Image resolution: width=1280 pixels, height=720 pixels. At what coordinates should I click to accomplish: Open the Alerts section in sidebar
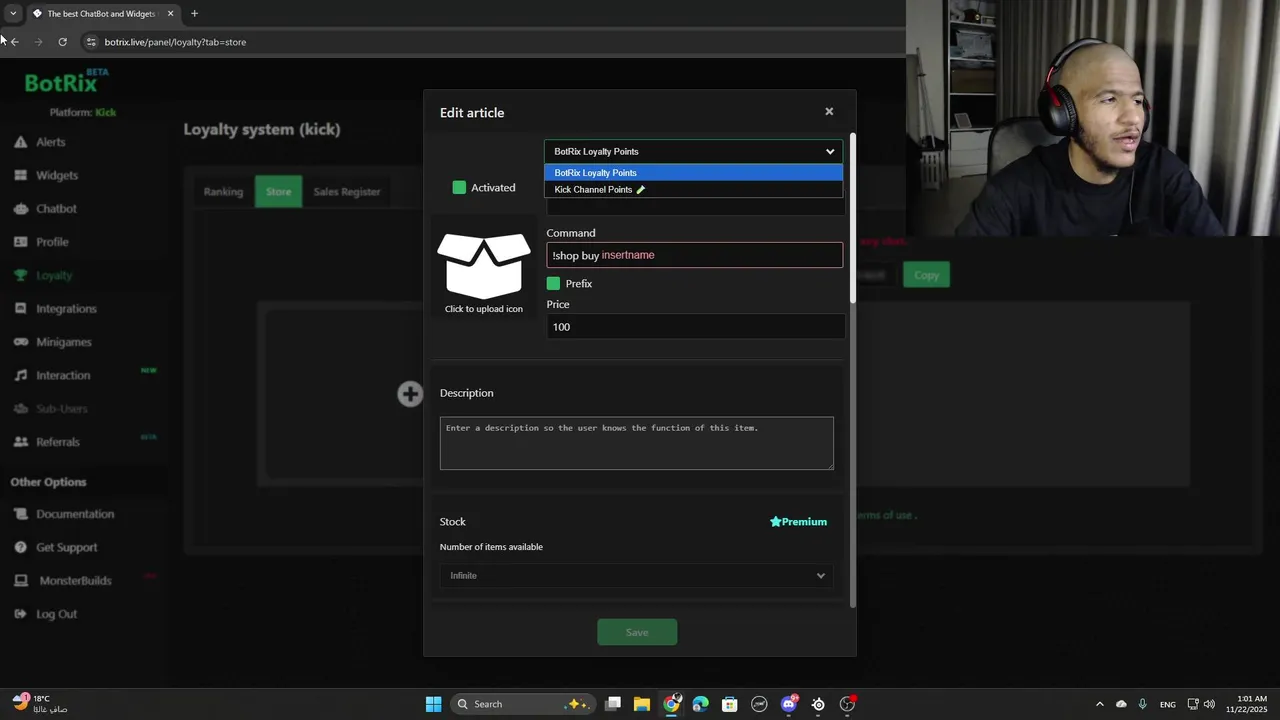(50, 142)
